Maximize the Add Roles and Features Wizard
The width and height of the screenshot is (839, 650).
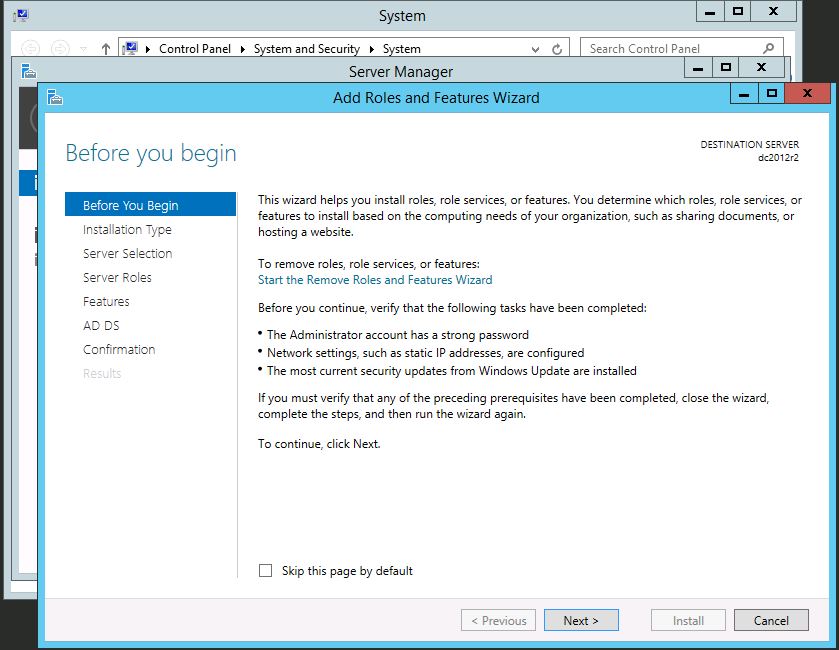(x=772, y=94)
